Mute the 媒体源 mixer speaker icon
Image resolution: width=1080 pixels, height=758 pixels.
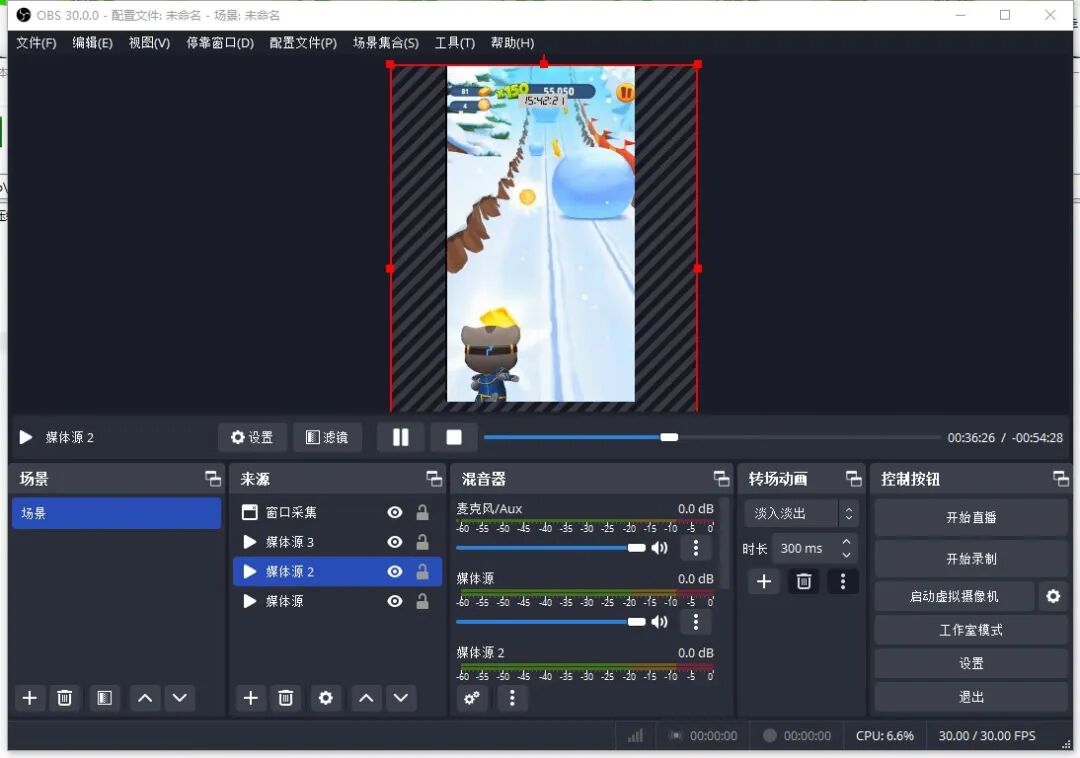click(660, 622)
